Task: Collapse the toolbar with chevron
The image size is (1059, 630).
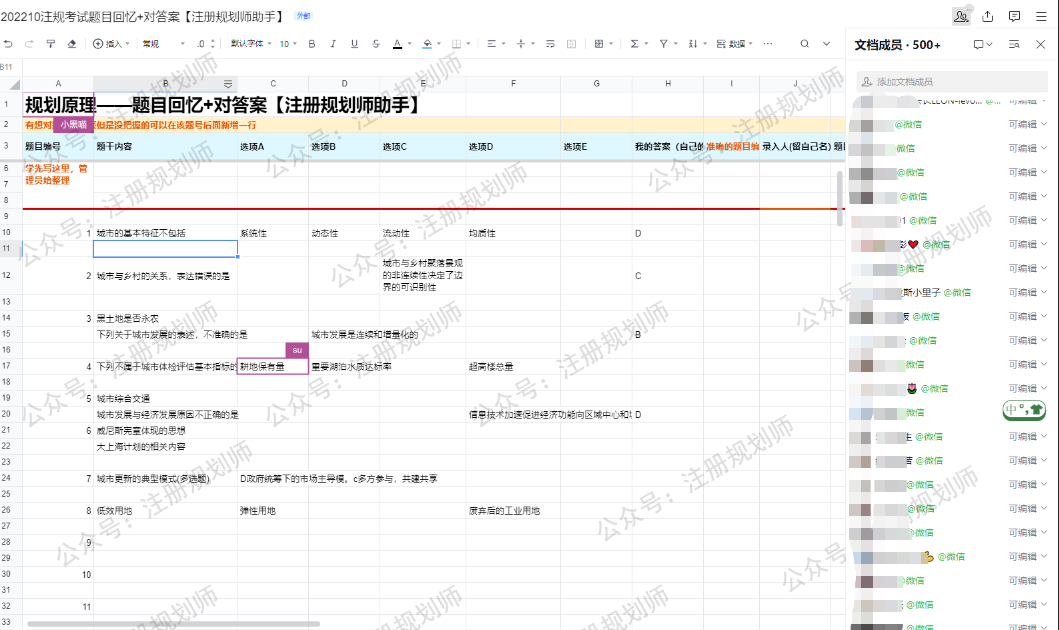Action: click(826, 44)
